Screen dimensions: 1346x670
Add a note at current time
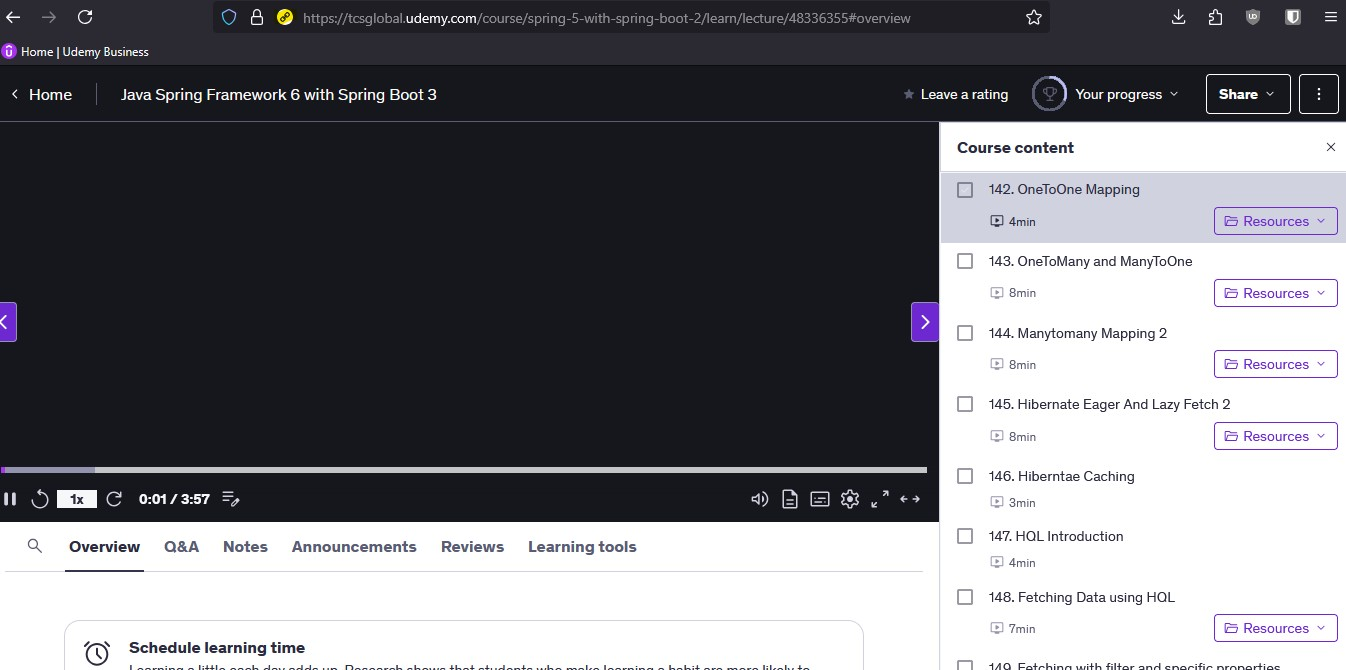pyautogui.click(x=230, y=499)
